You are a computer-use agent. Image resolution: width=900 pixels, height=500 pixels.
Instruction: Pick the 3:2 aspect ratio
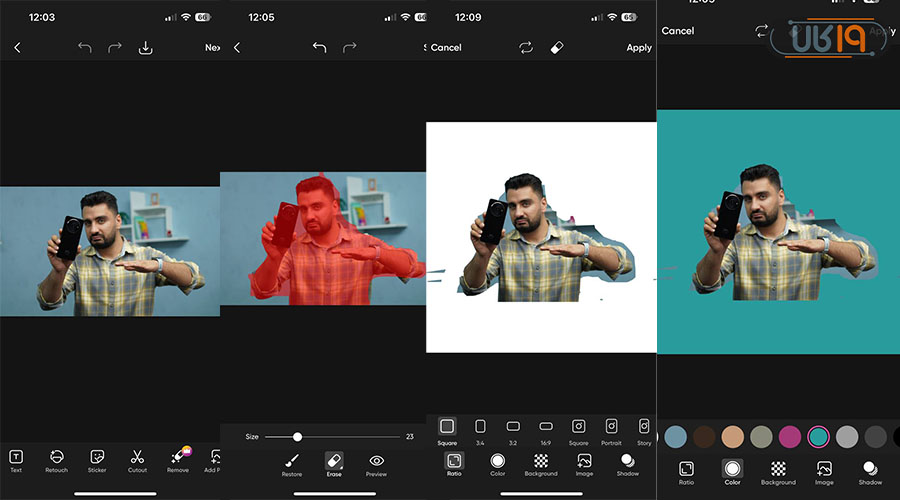pyautogui.click(x=513, y=428)
